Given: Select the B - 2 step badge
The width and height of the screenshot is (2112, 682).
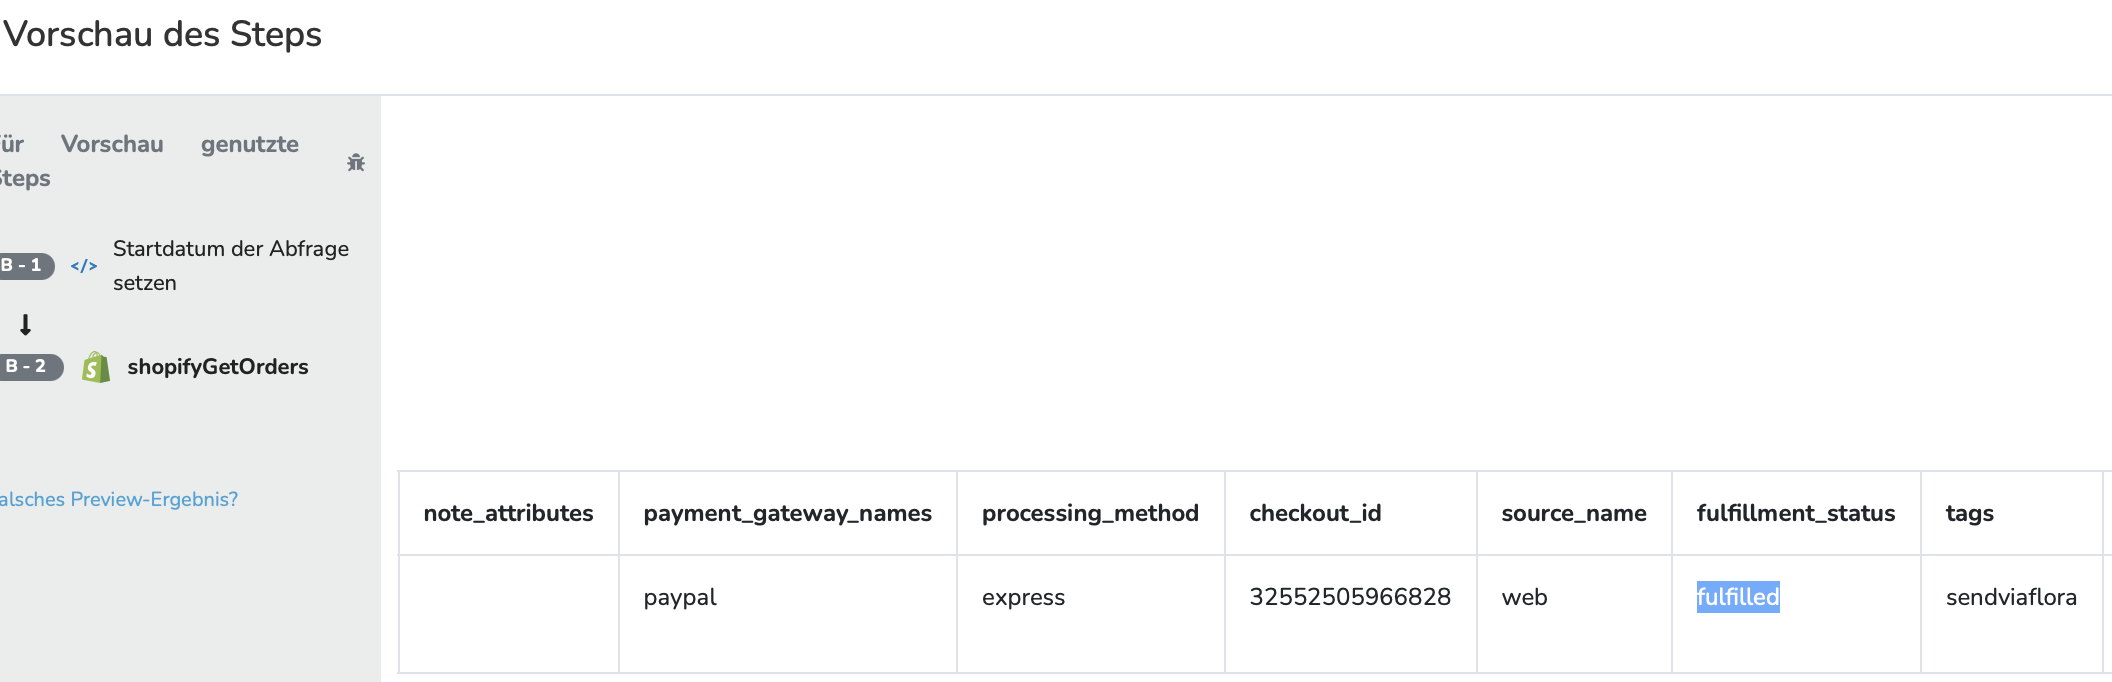Looking at the screenshot, I should coord(30,367).
